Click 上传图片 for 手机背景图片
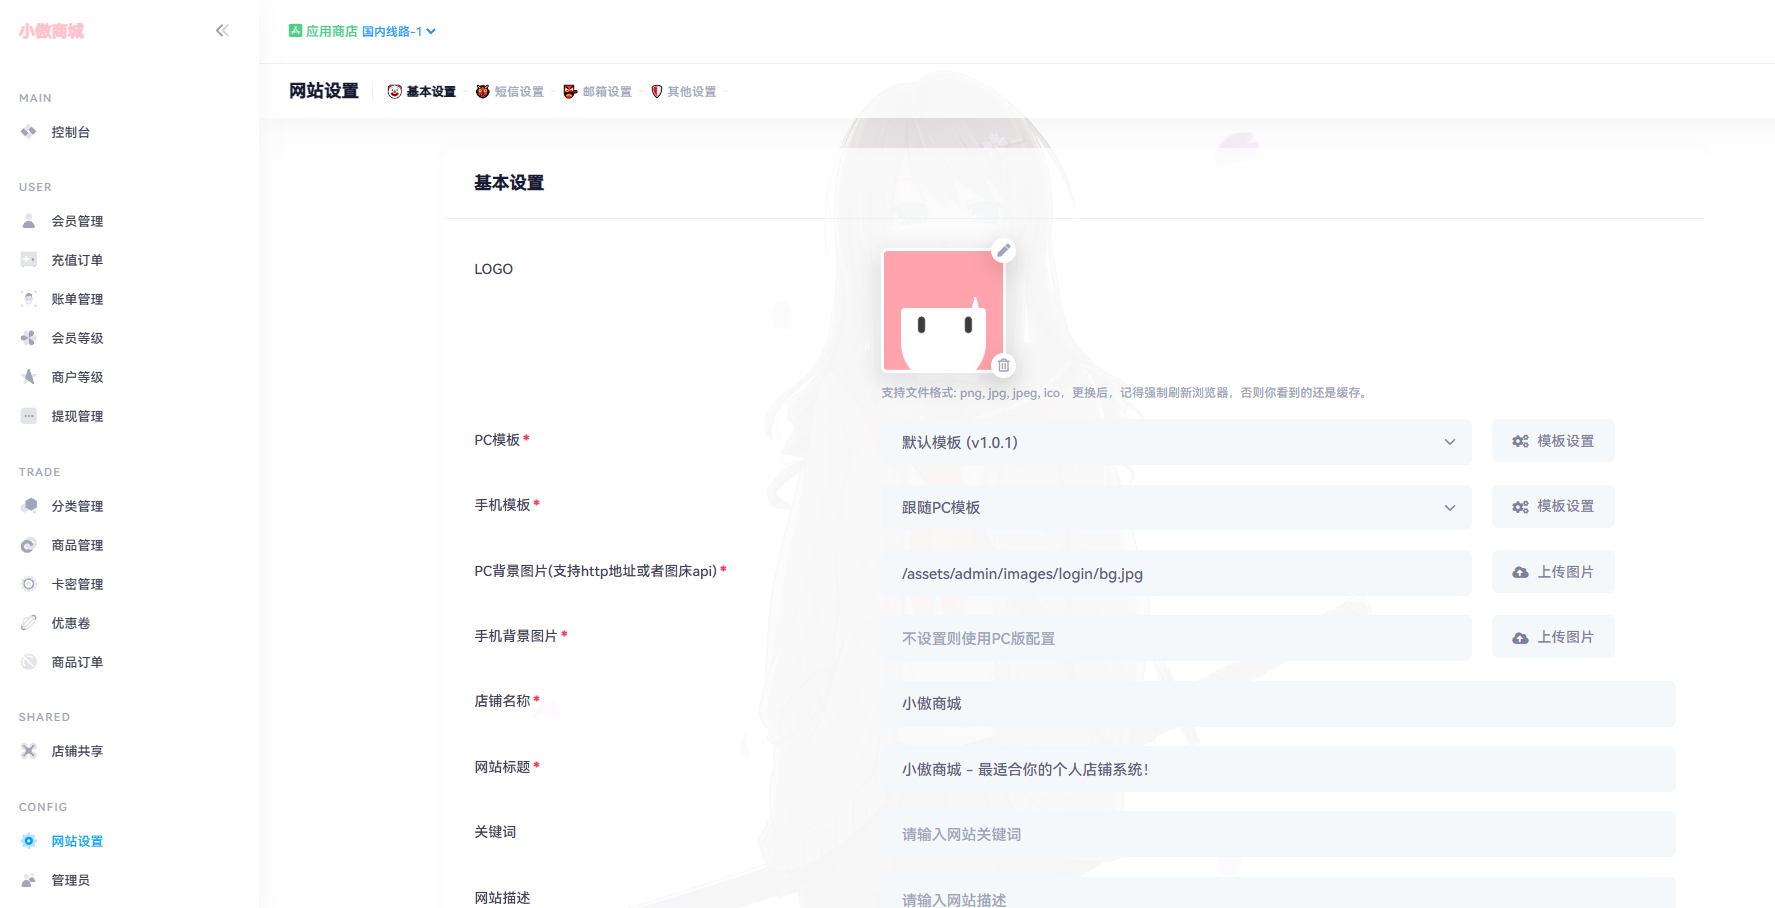Image resolution: width=1775 pixels, height=908 pixels. [1553, 637]
